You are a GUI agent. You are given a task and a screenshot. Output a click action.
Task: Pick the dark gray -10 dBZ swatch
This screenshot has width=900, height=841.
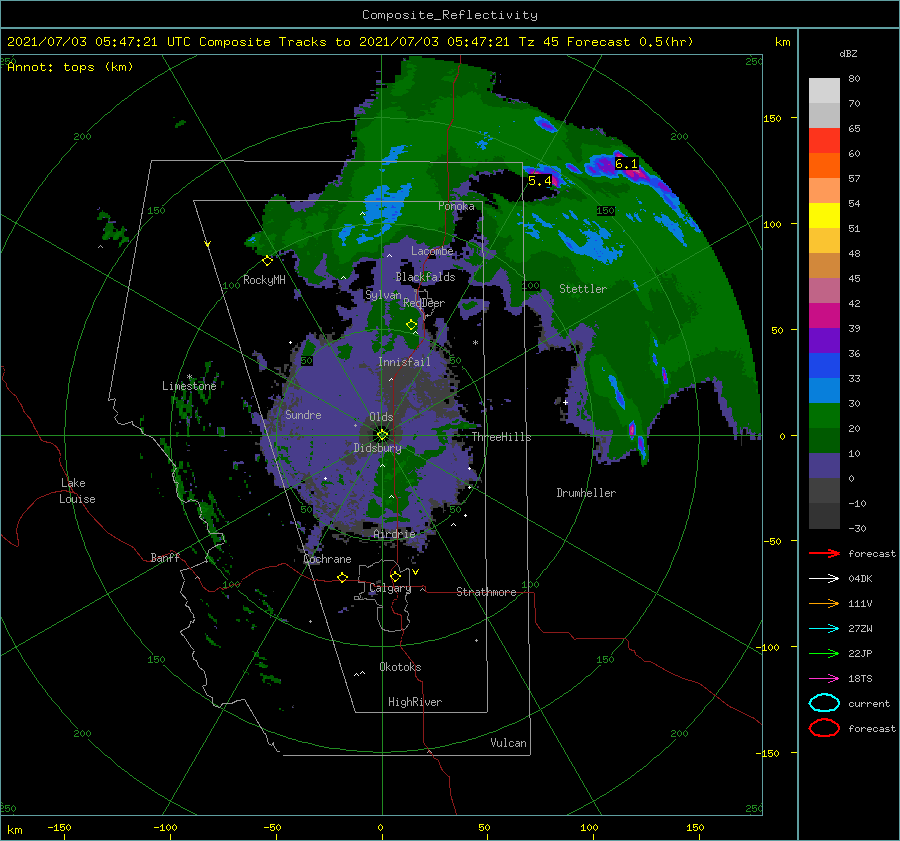(824, 516)
